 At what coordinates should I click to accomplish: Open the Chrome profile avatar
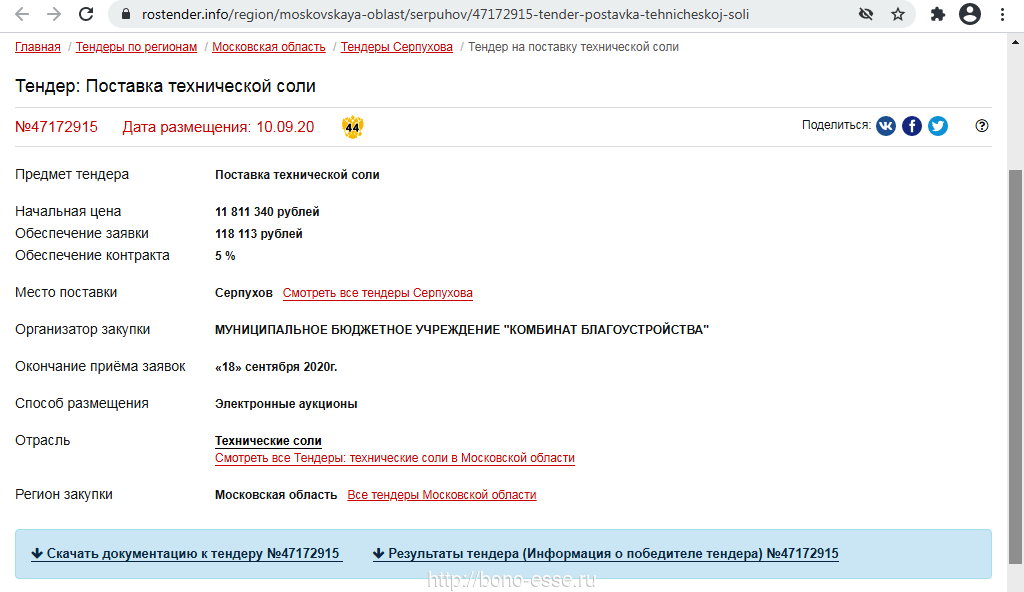970,14
